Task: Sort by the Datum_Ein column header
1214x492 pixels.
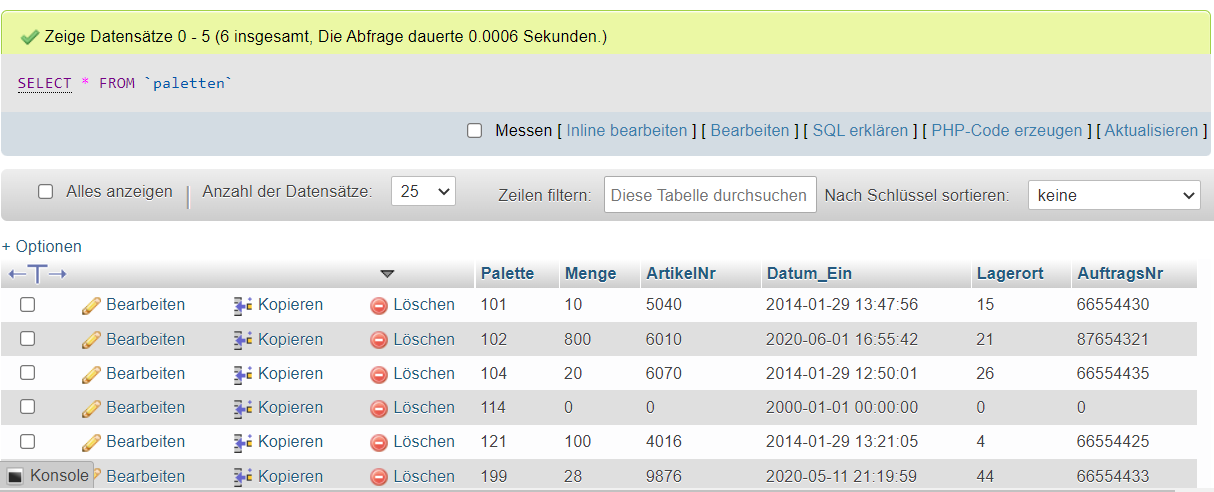Action: click(x=809, y=274)
